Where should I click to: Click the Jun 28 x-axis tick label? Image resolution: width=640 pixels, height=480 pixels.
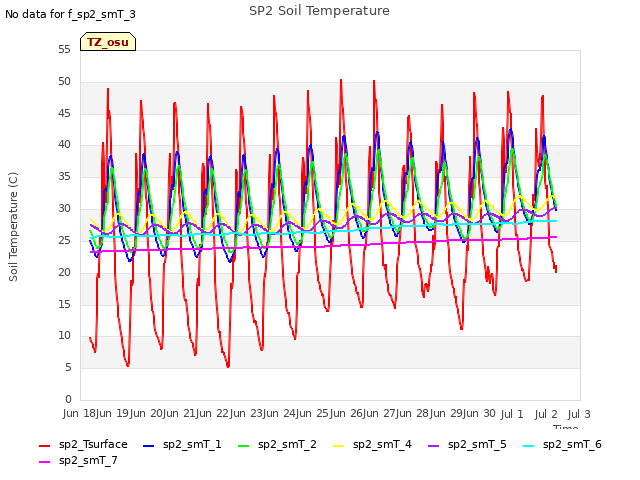(413, 414)
